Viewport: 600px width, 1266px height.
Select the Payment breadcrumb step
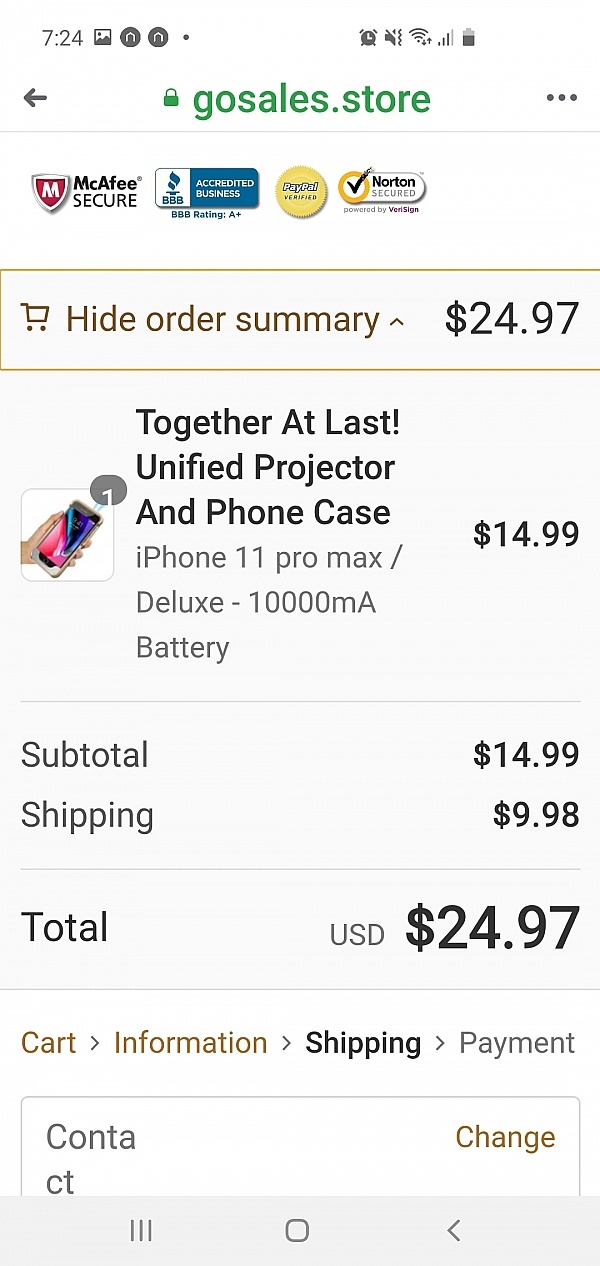516,1043
